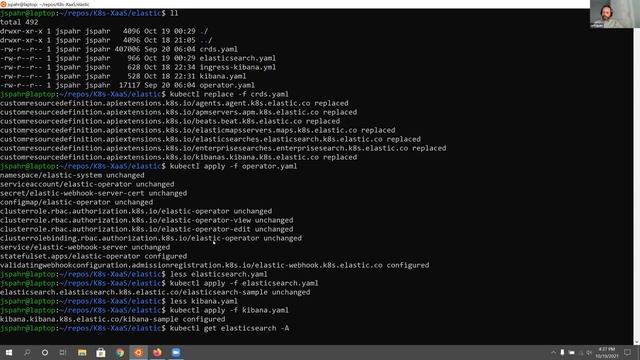
Task: Click 'statefulset.apps/elastic-operator configured' line
Action: [93, 256]
